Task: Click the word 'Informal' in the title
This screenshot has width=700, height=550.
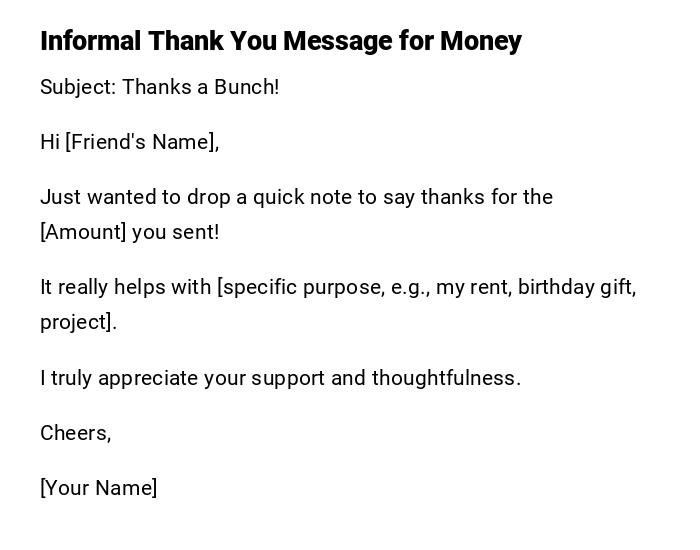Action: [91, 41]
